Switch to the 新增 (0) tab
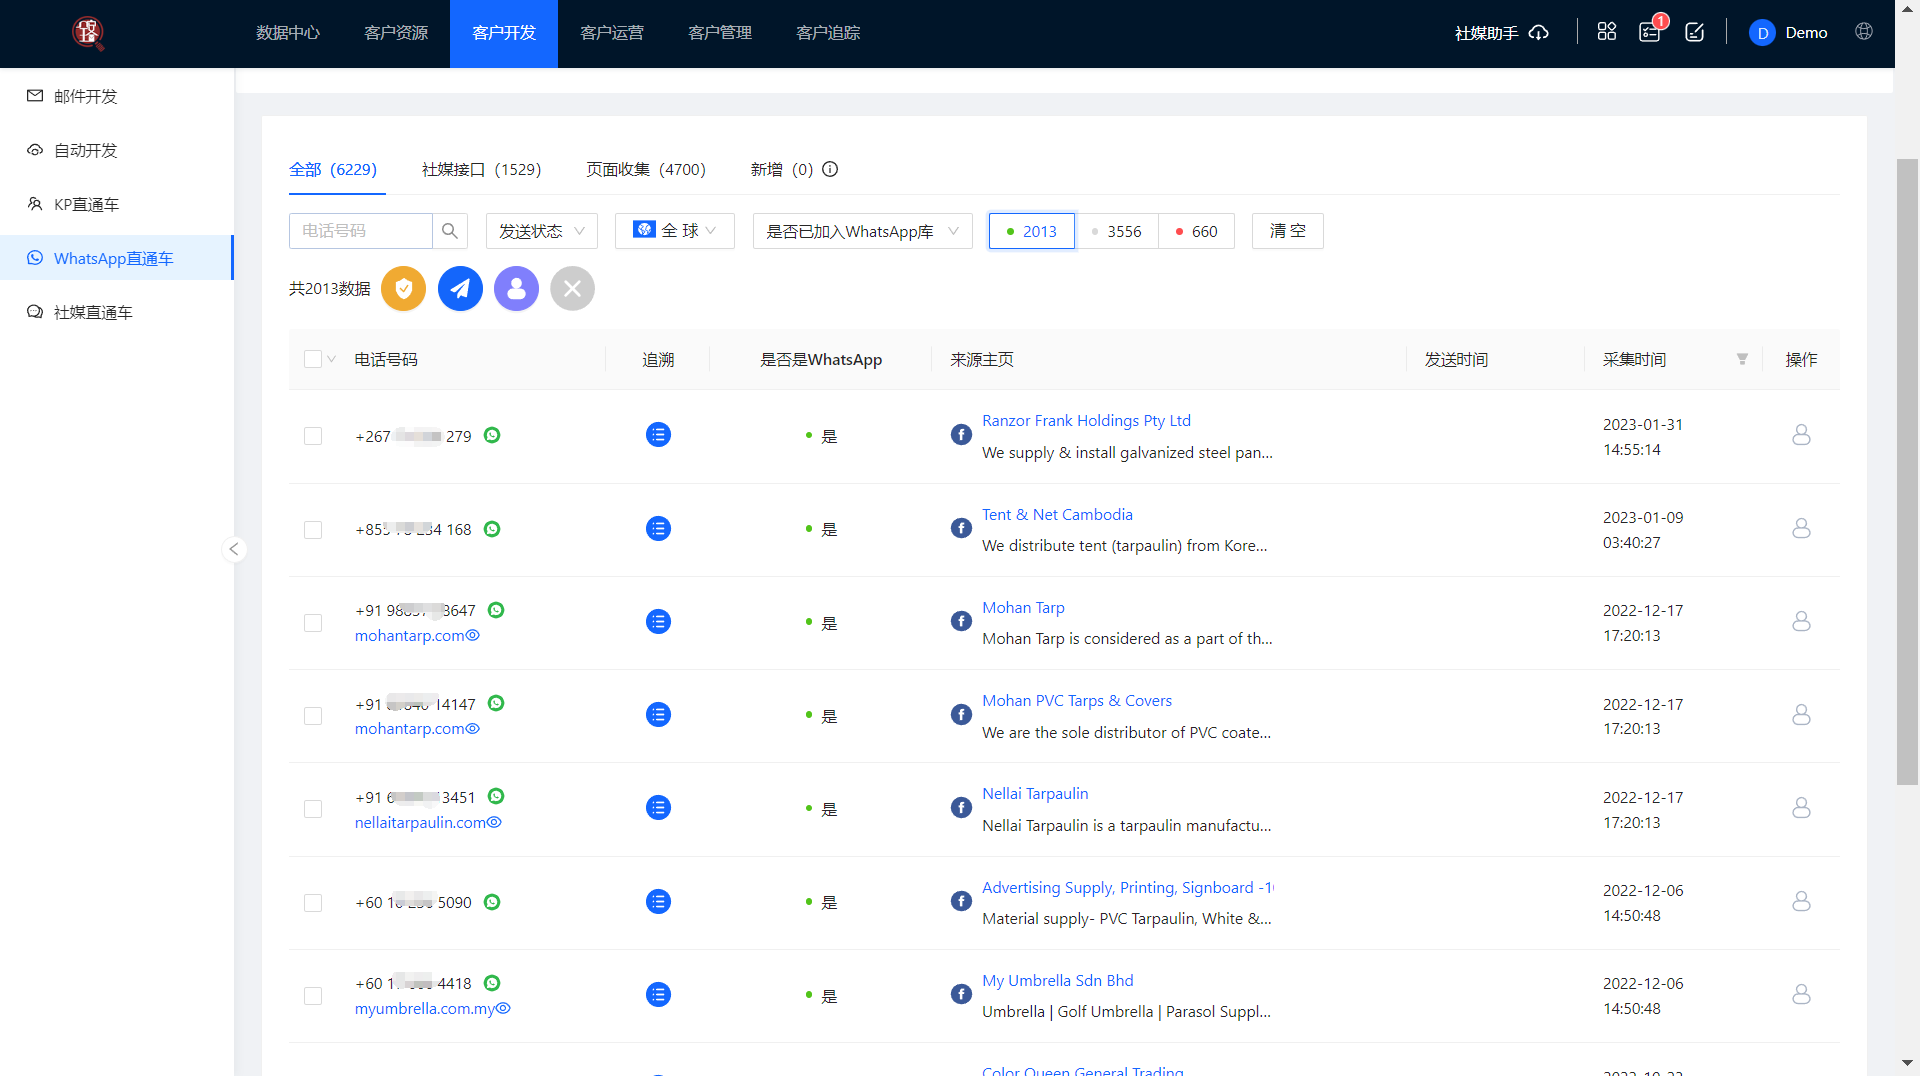The height and width of the screenshot is (1076, 1920). (x=782, y=169)
